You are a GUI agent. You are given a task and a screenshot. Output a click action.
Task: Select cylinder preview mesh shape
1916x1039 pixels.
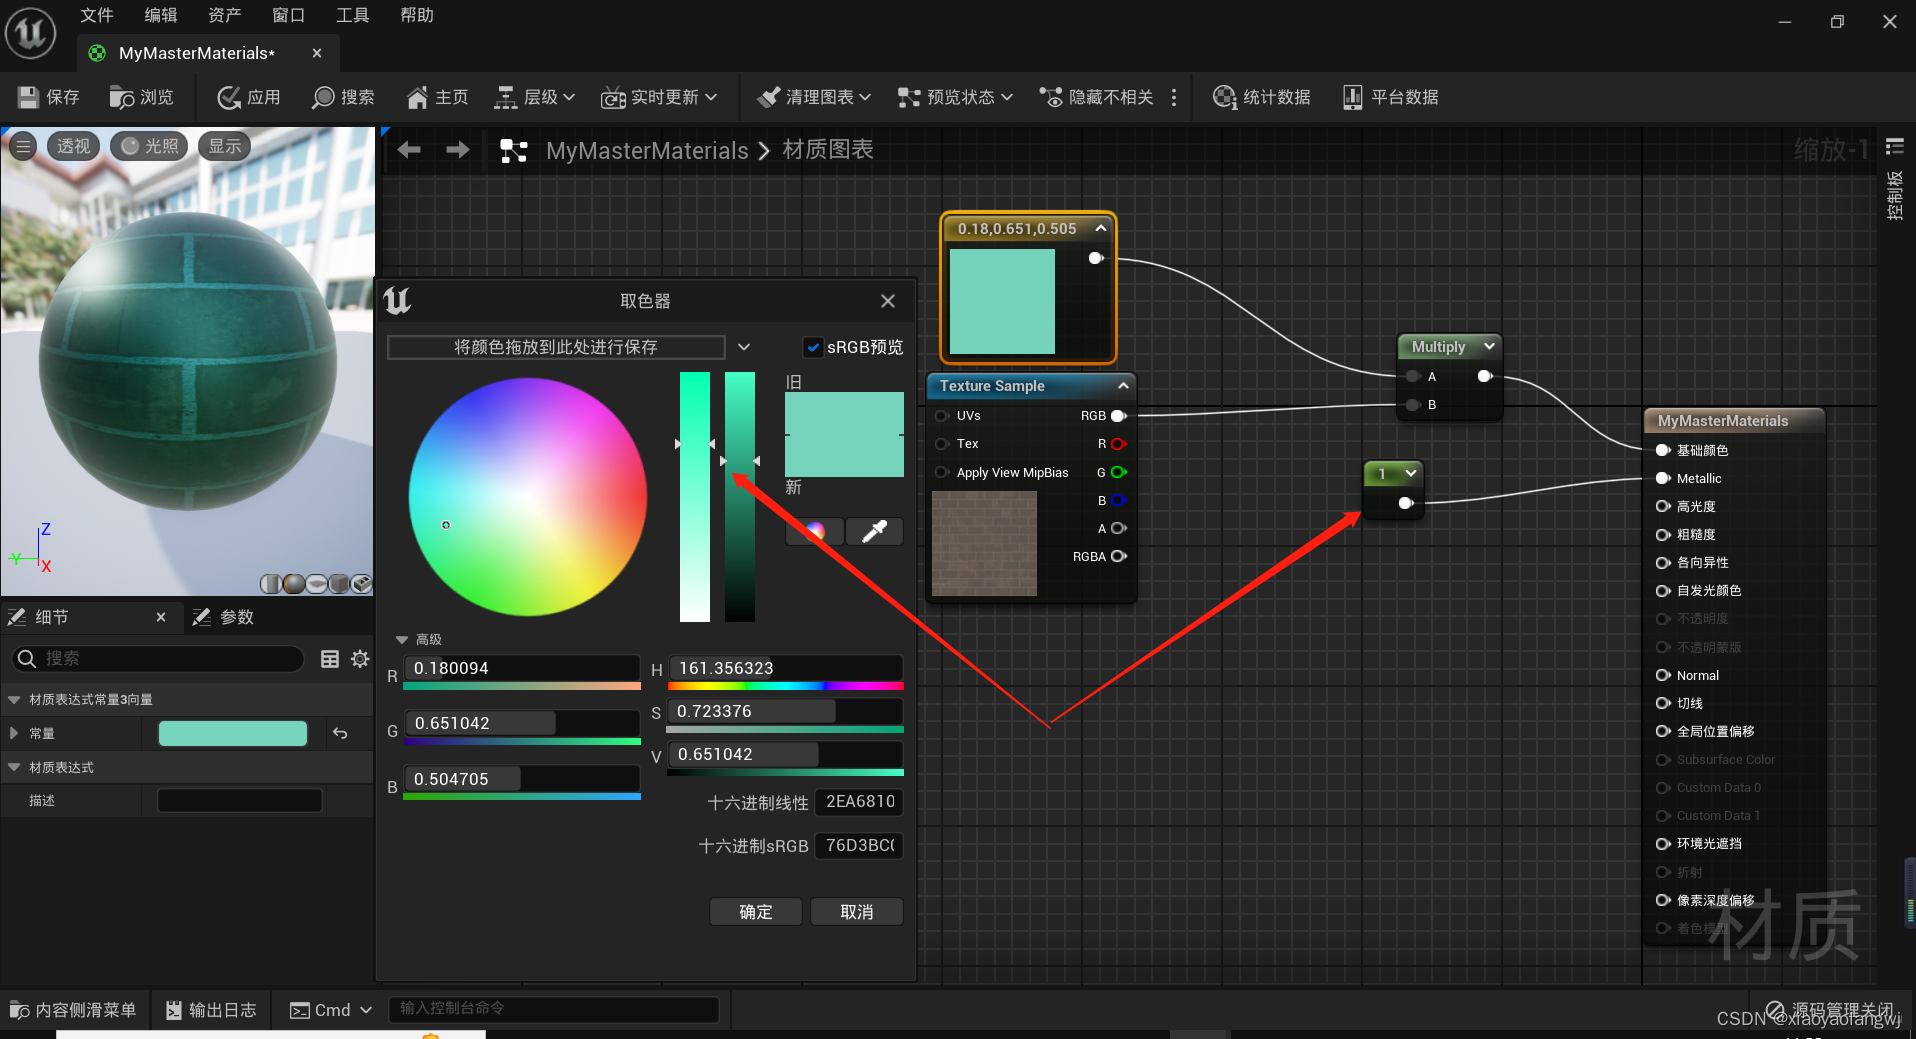[272, 584]
